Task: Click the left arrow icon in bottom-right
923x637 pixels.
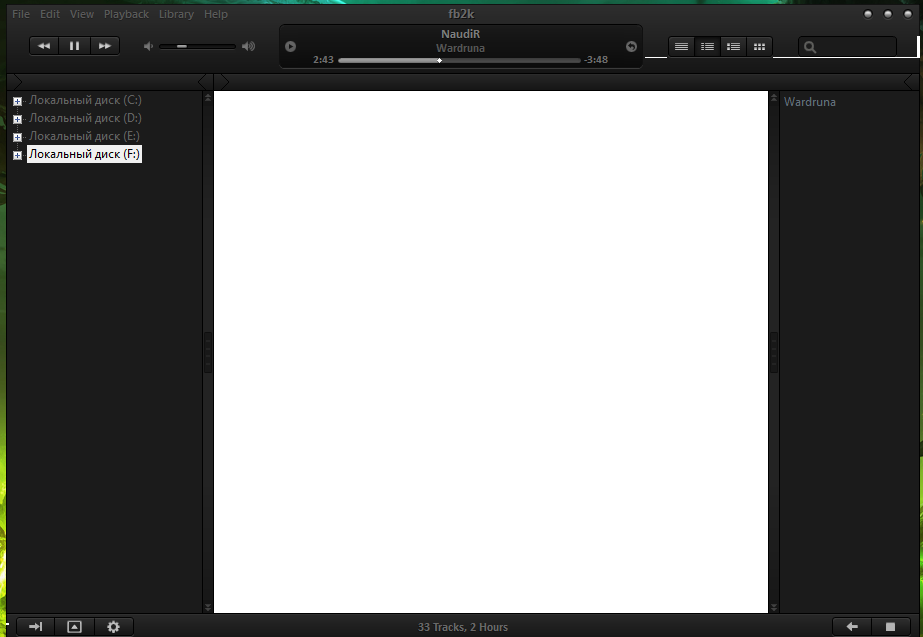Action: (x=852, y=627)
